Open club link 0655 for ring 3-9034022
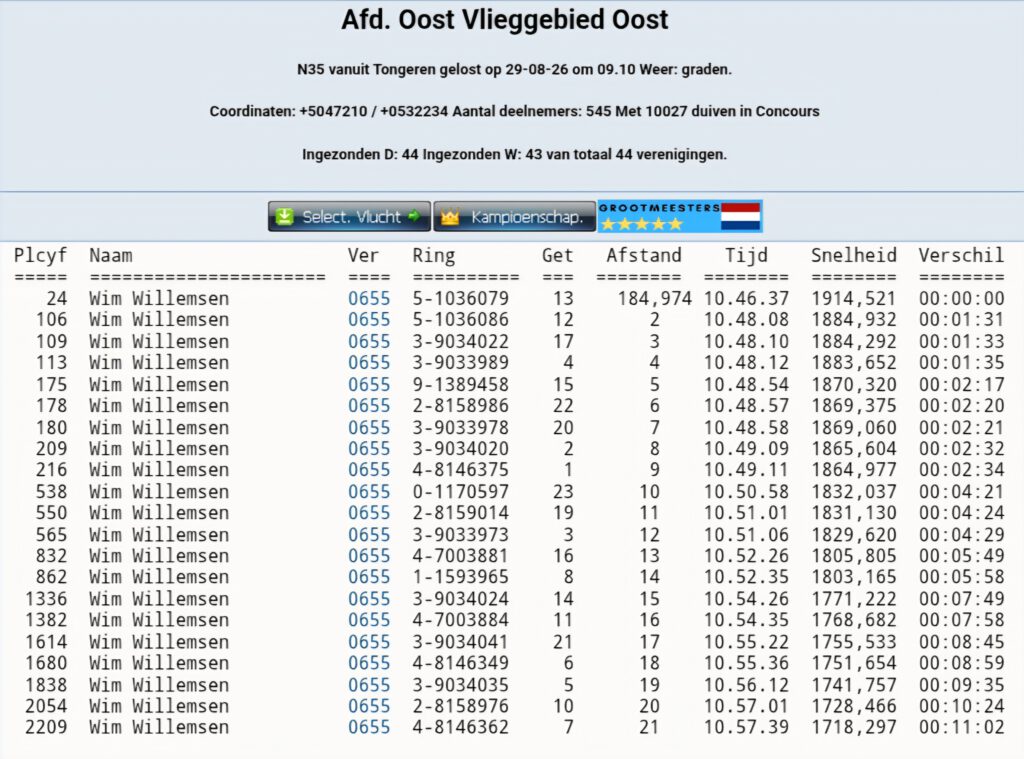The height and width of the screenshot is (759, 1024). 369,341
